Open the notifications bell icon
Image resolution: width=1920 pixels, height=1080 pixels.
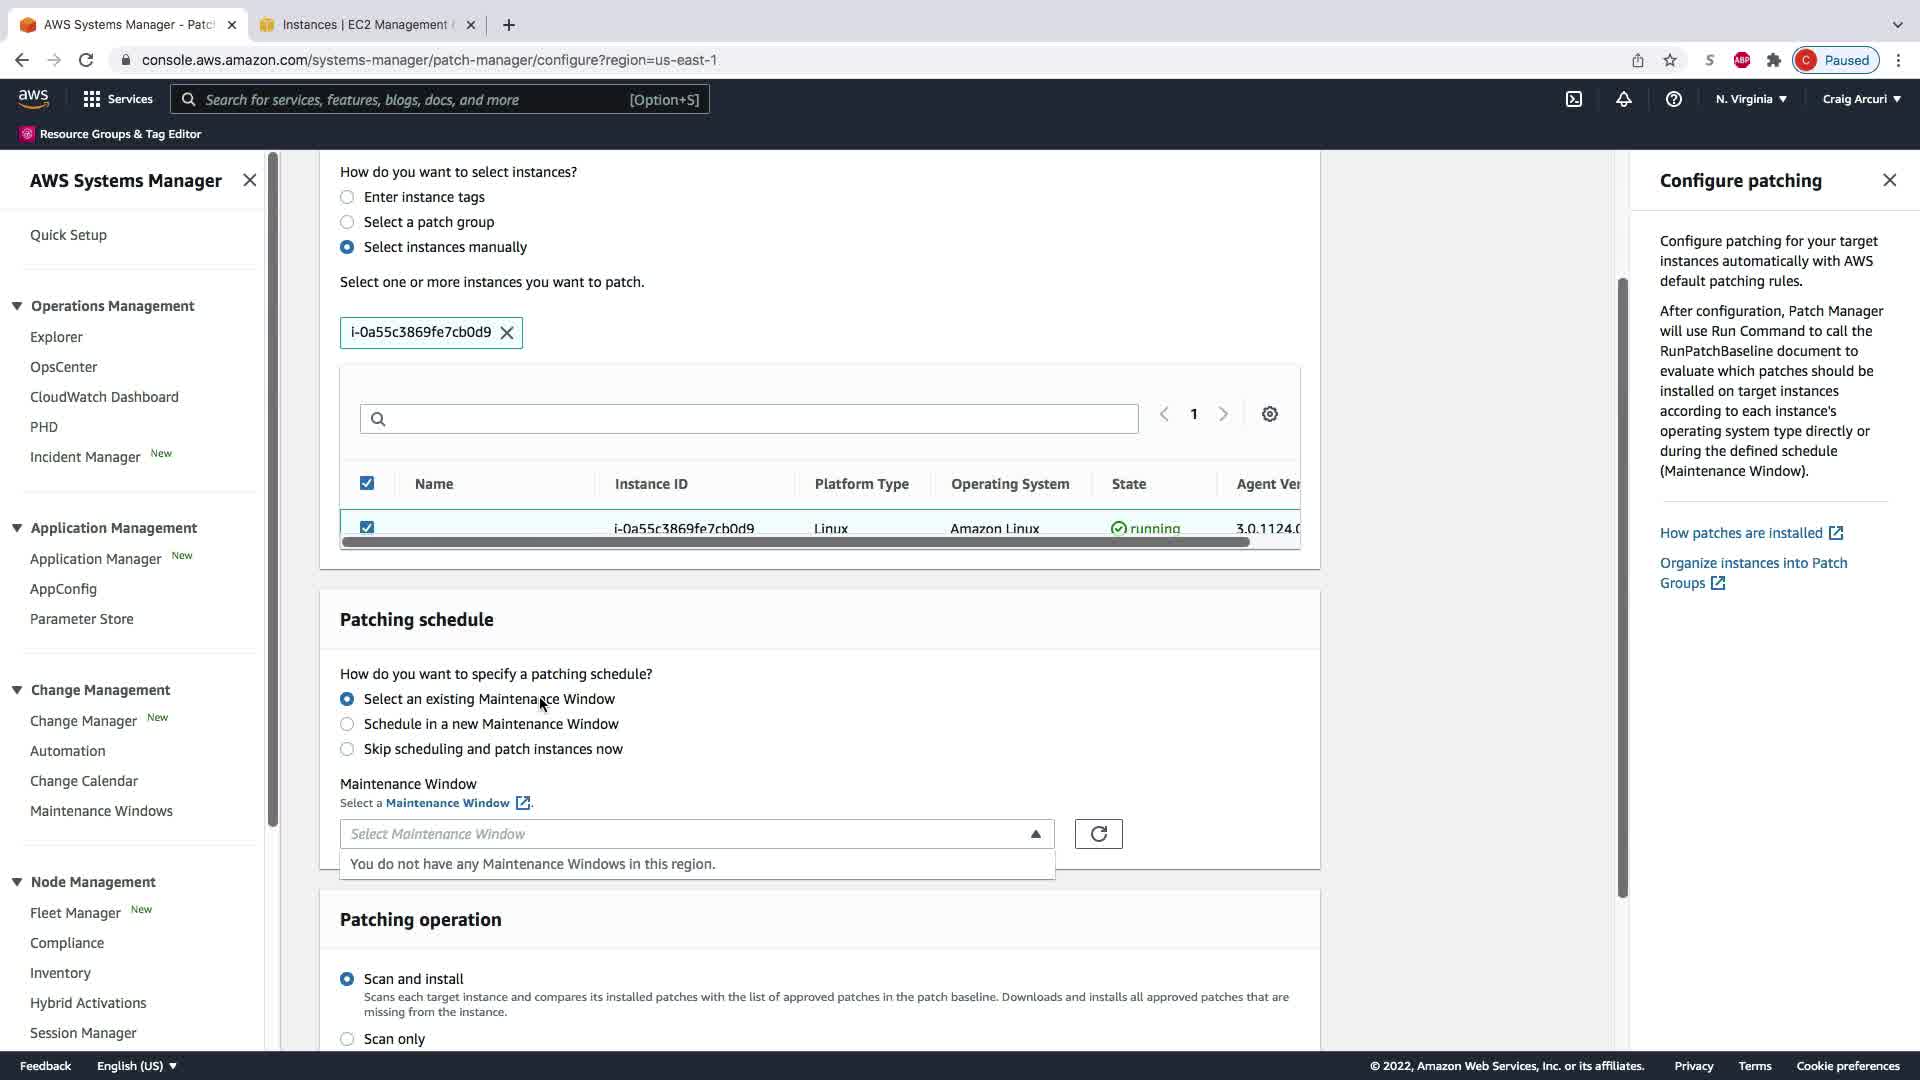[x=1624, y=99]
